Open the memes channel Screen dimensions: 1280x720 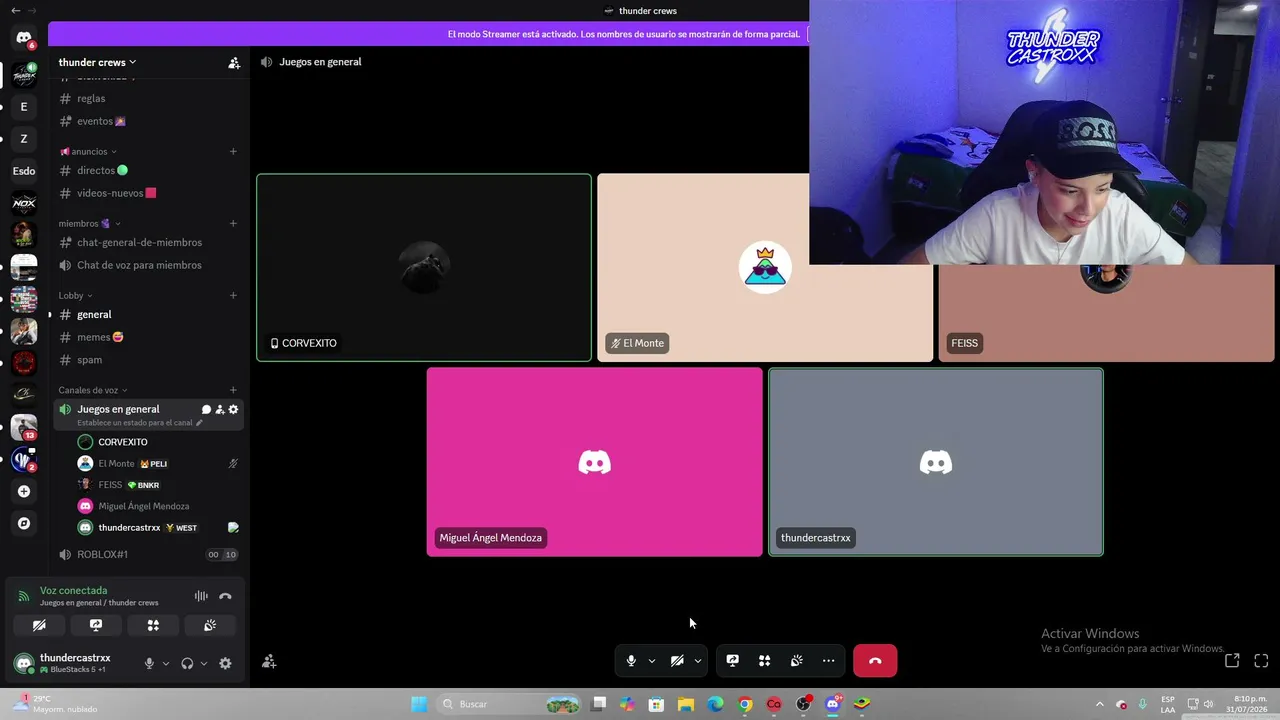click(x=148, y=338)
